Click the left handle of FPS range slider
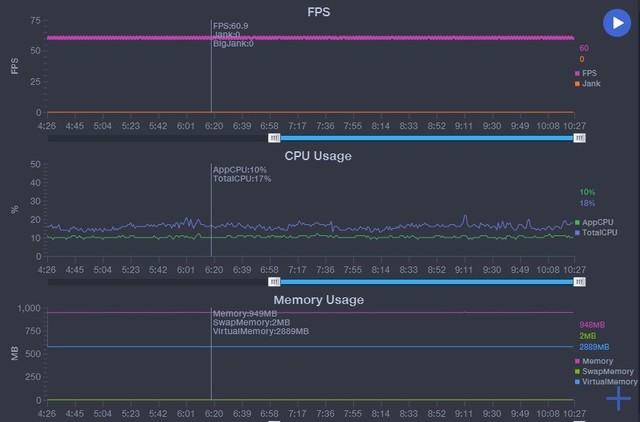This screenshot has width=640, height=422. pyautogui.click(x=274, y=138)
